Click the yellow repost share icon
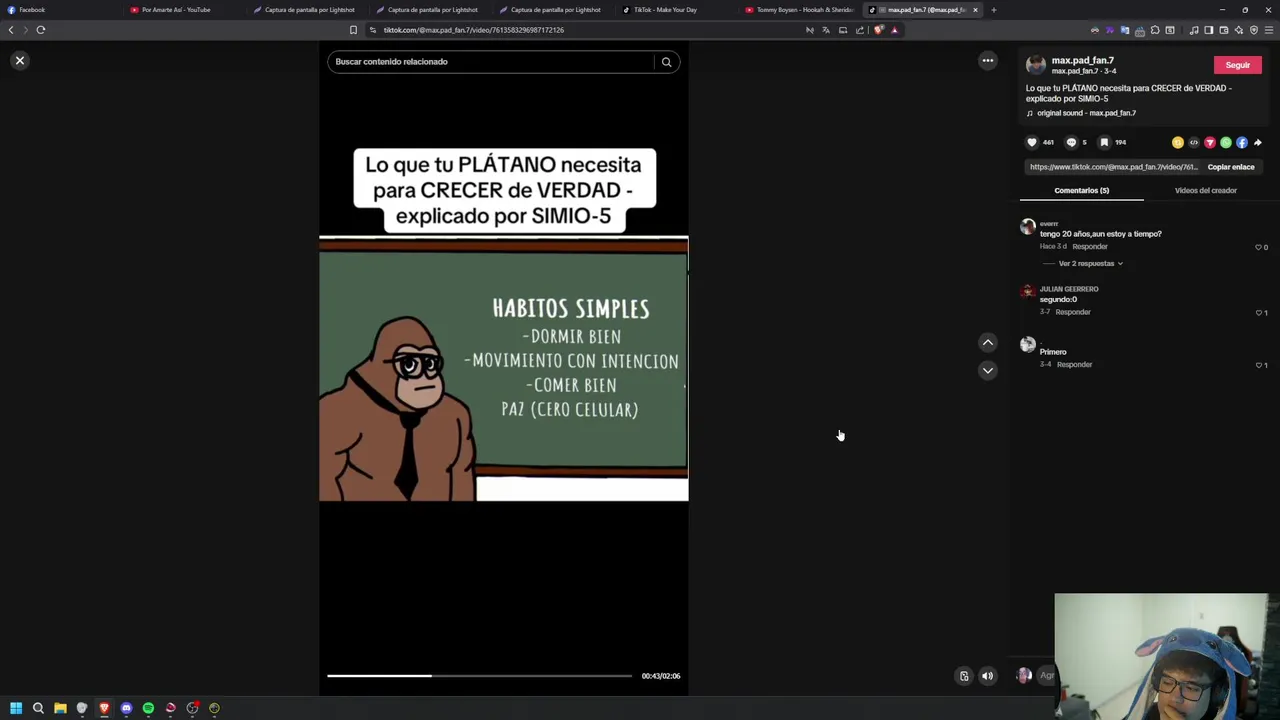This screenshot has height=720, width=1280. pyautogui.click(x=1178, y=143)
